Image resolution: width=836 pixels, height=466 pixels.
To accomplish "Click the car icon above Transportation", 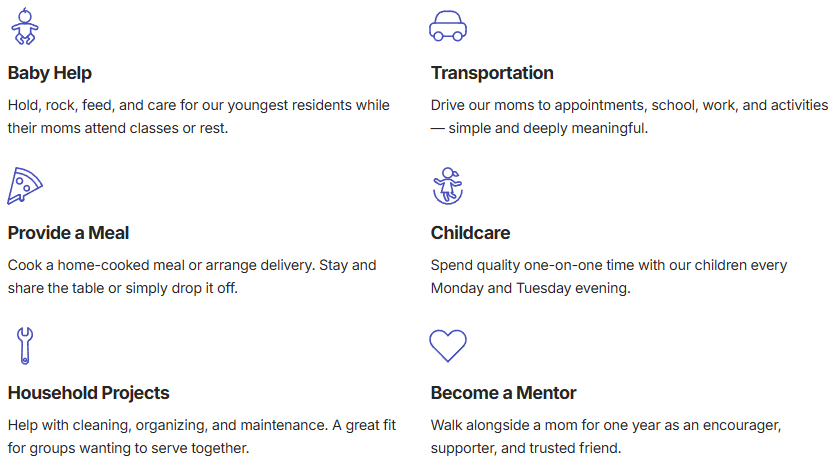I will click(447, 27).
